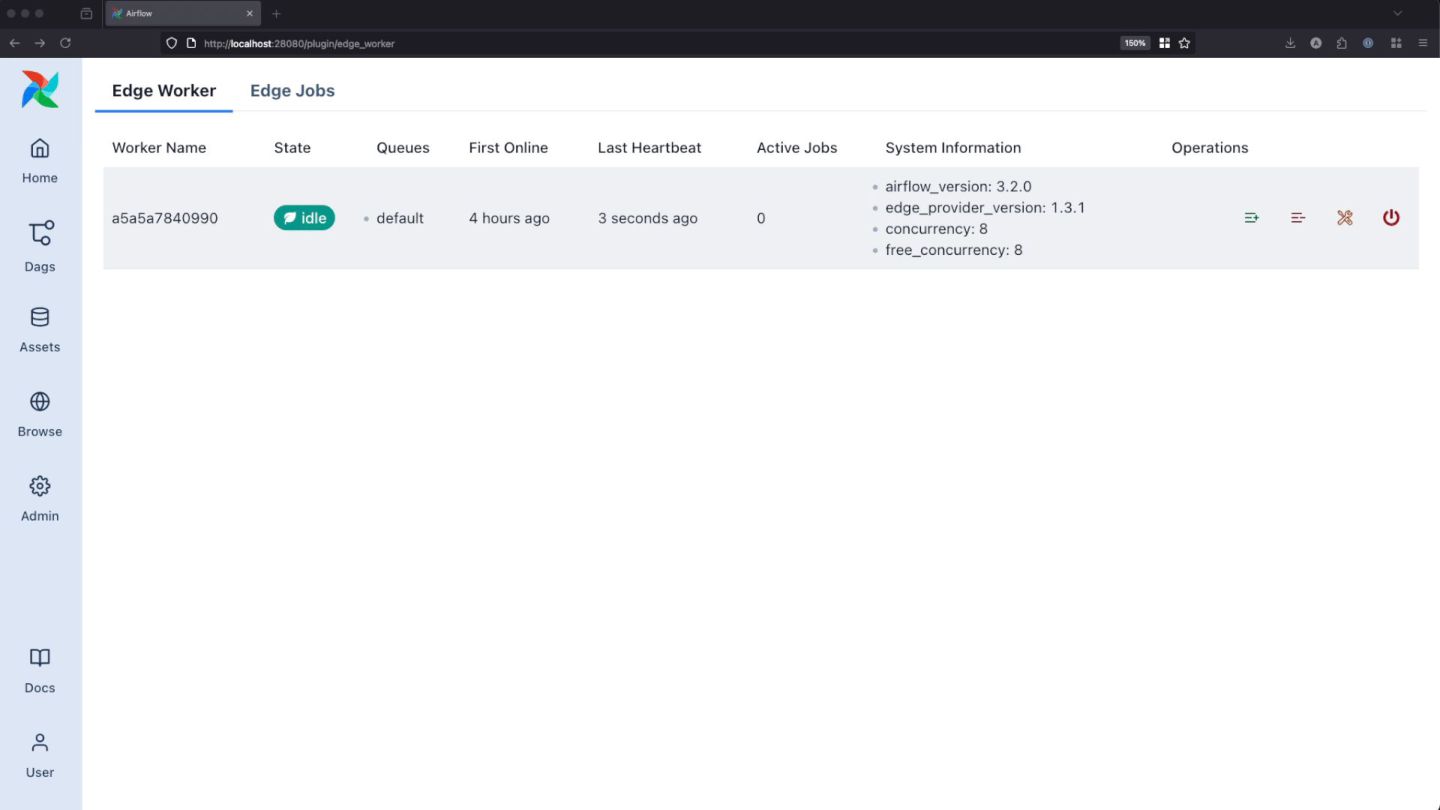Click the System Information column header

(x=953, y=147)
